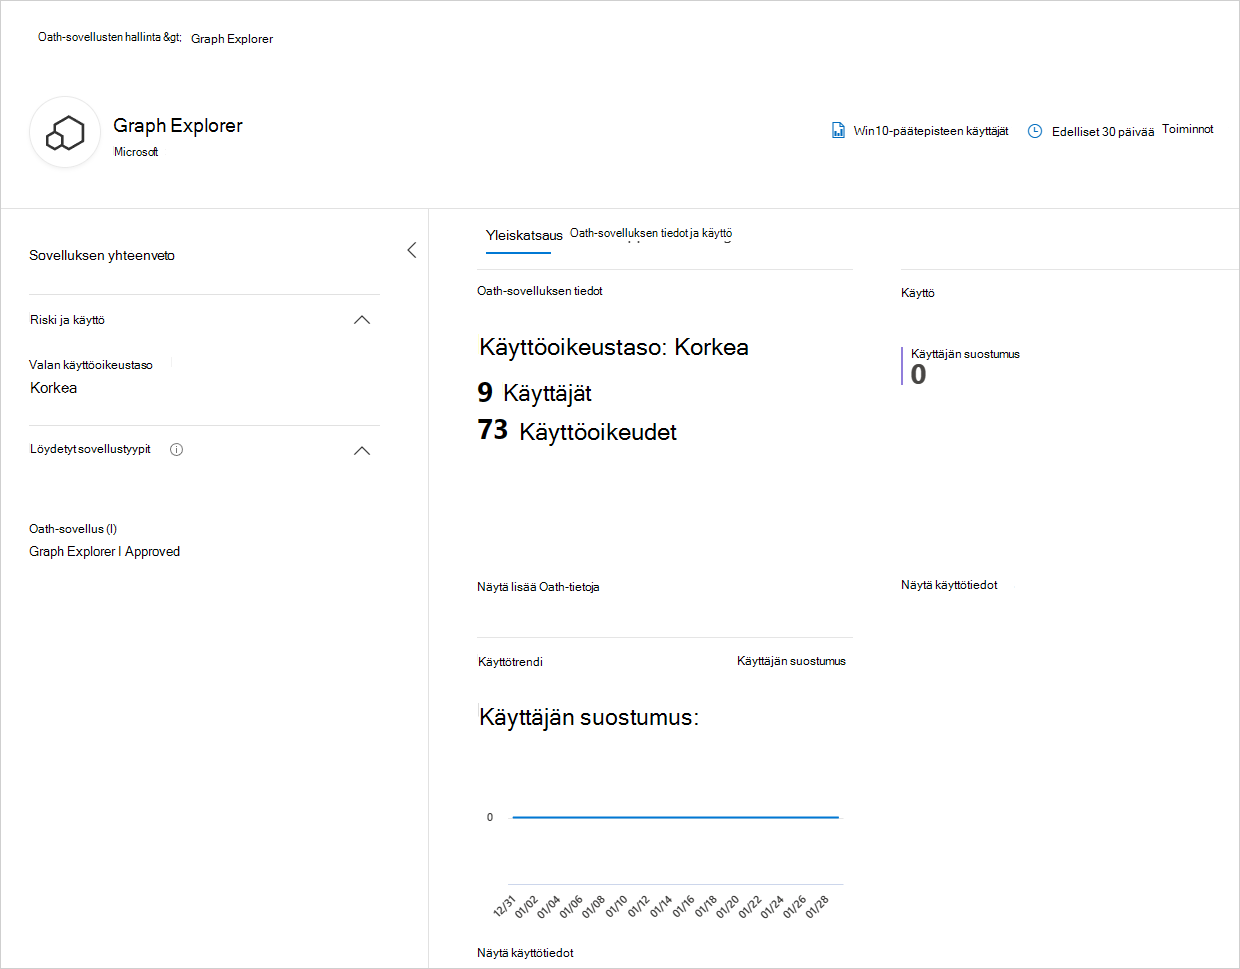Collapse the Löydetyt sovellustyypit section
1240x969 pixels.
click(x=362, y=451)
